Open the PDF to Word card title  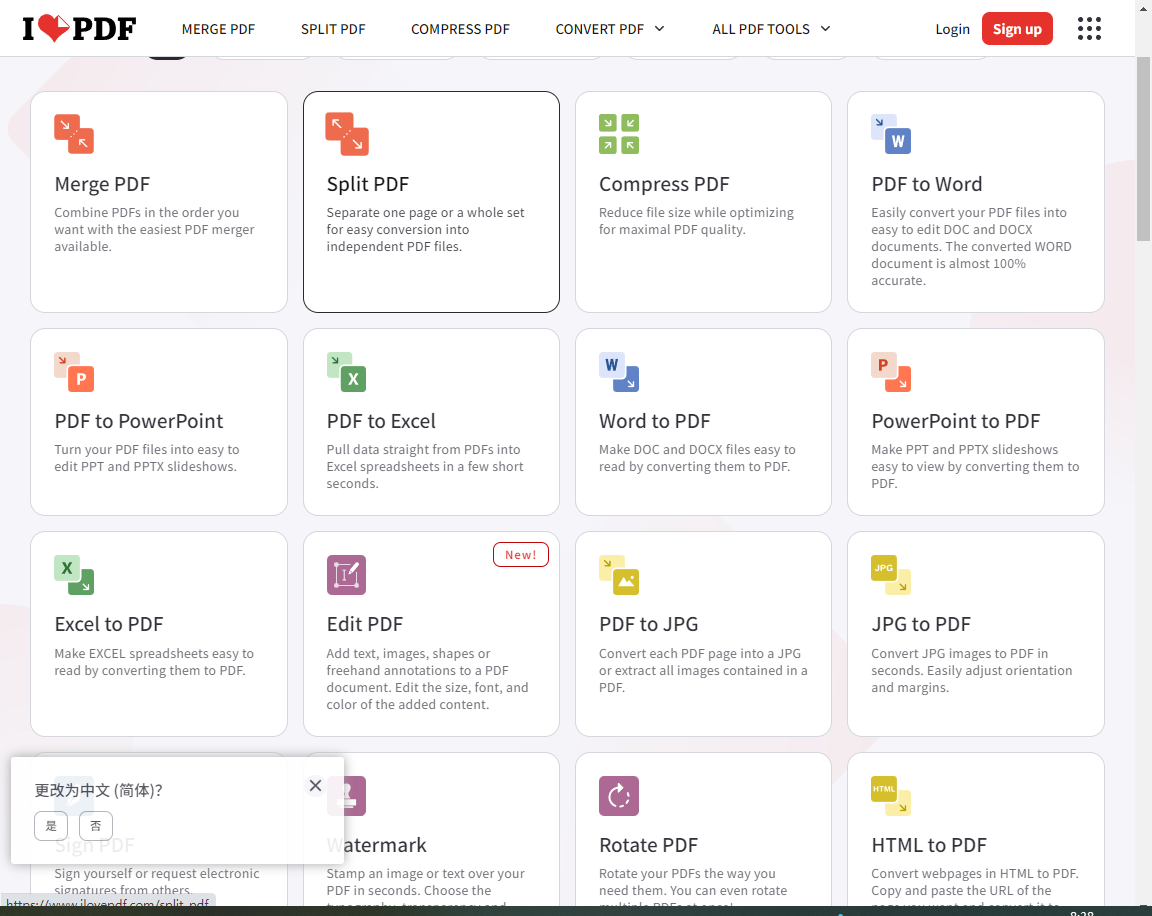926,184
